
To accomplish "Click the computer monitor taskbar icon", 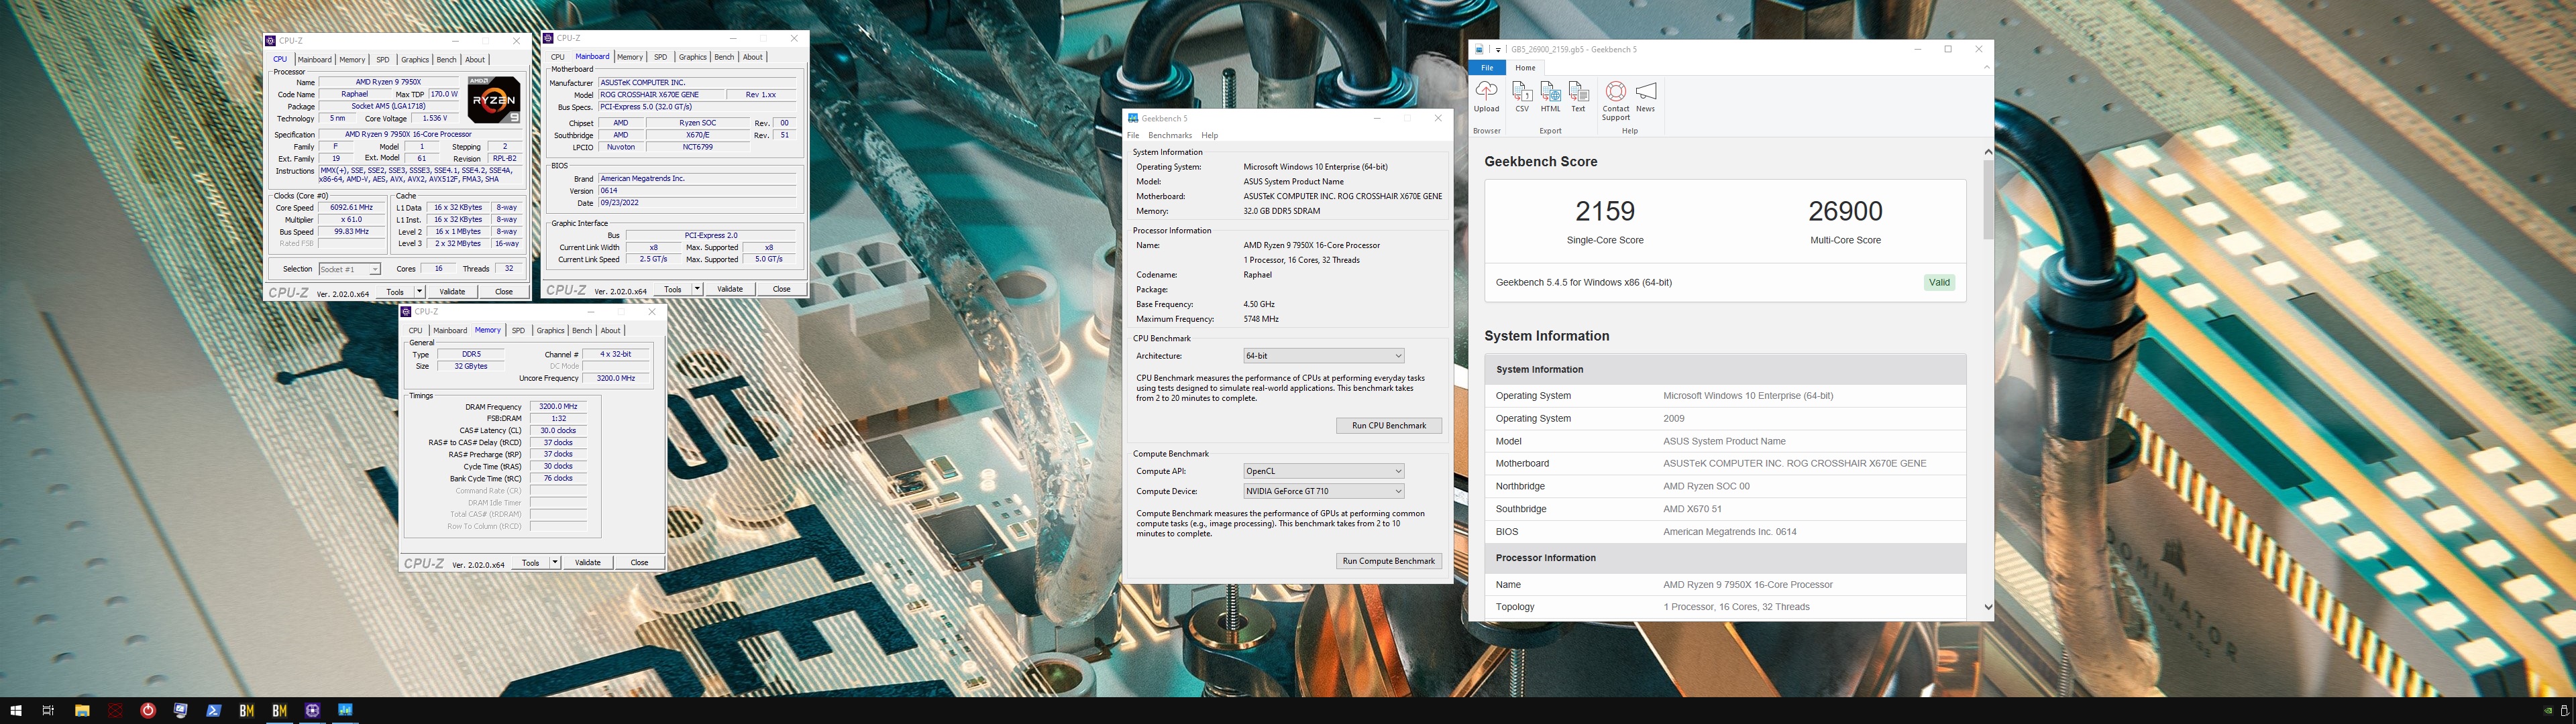I will point(181,711).
